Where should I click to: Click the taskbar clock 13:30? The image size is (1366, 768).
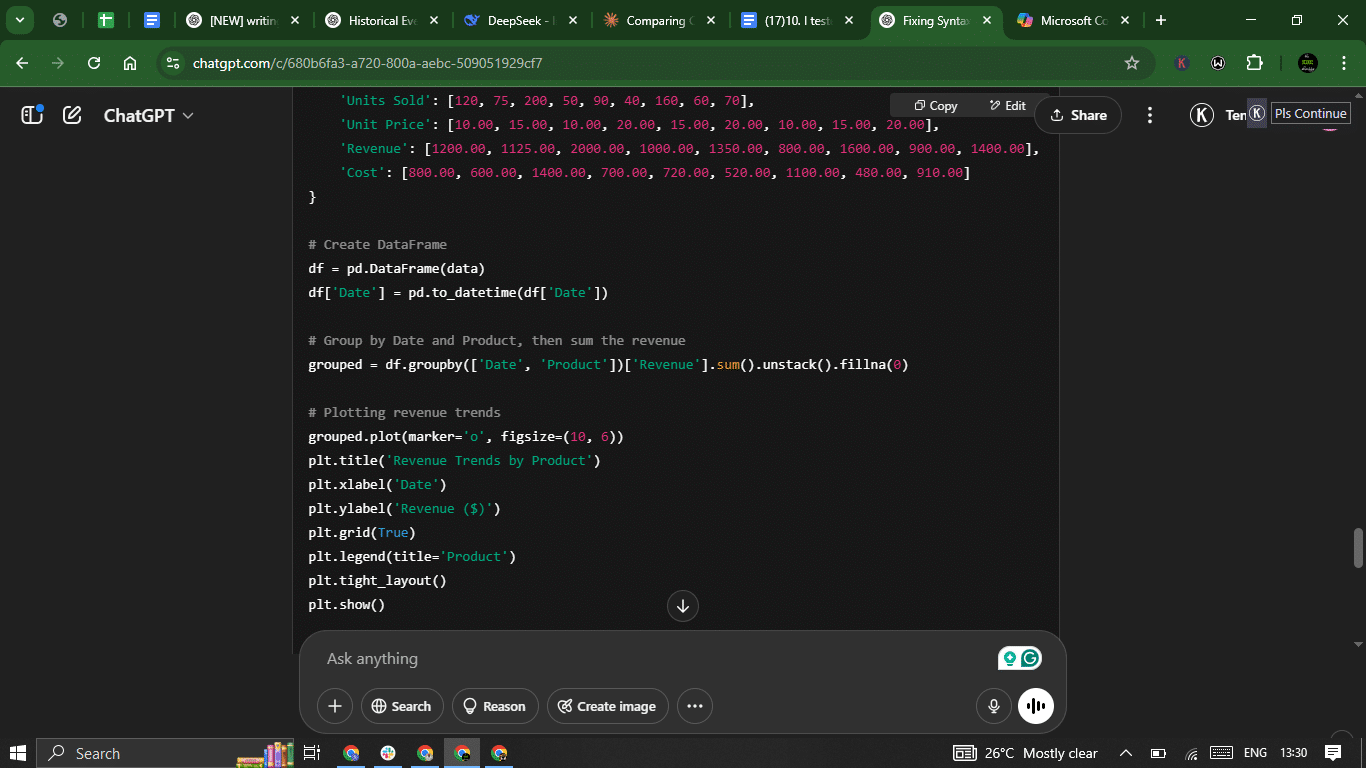coord(1293,753)
